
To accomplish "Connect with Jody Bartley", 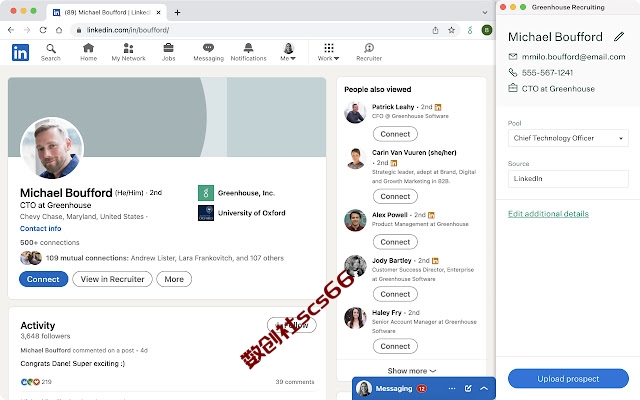I will [395, 293].
